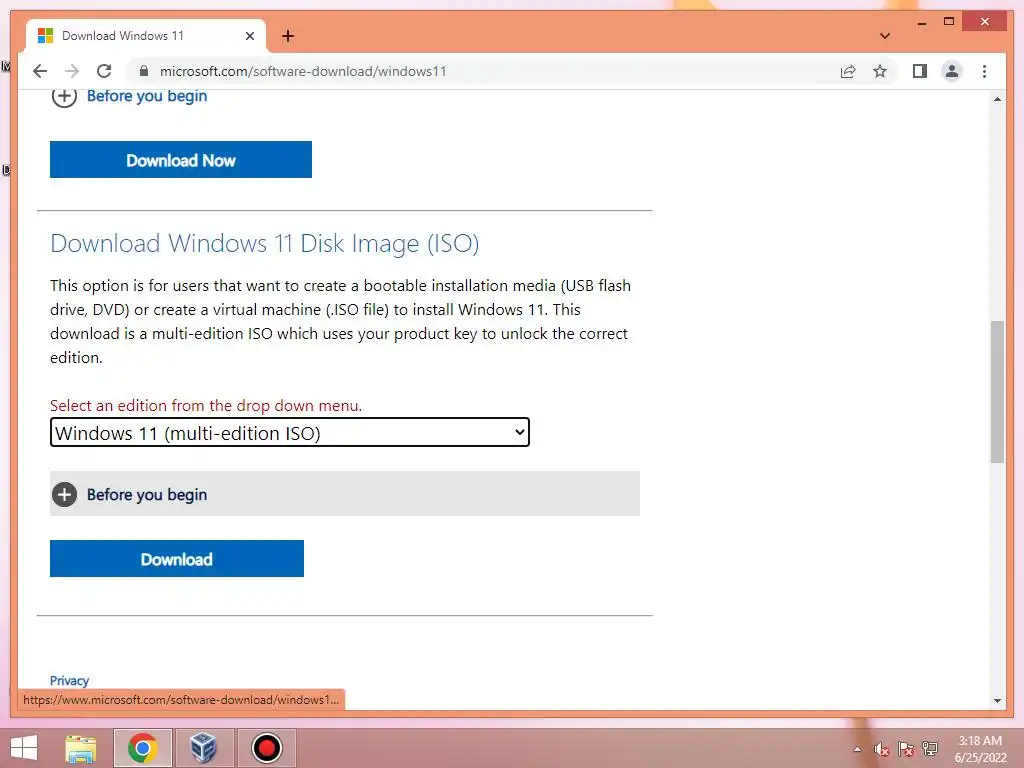This screenshot has height=768, width=1024.
Task: Click the muted volume tray icon
Action: coord(881,750)
